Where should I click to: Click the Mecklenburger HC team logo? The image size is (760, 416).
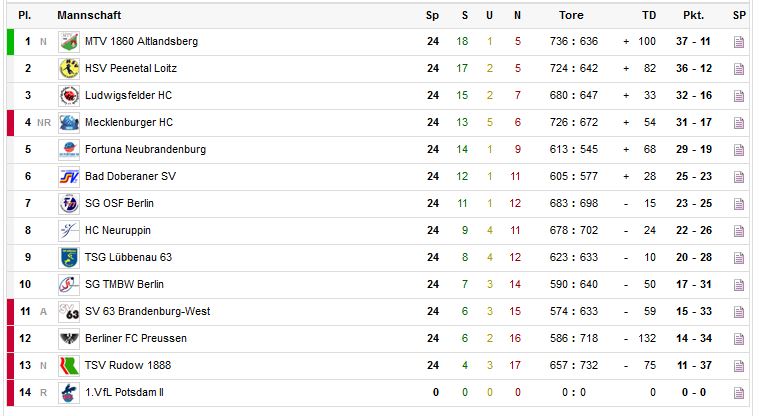[69, 123]
